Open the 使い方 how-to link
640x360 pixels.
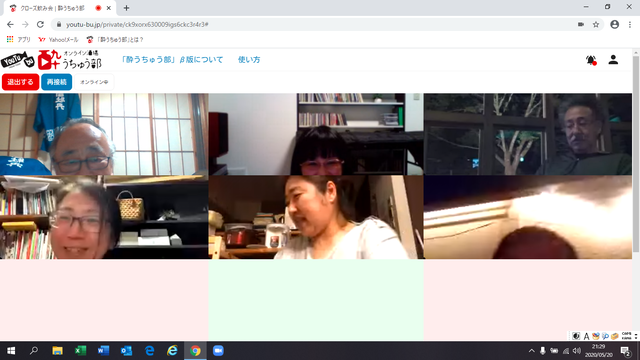[x=249, y=60]
